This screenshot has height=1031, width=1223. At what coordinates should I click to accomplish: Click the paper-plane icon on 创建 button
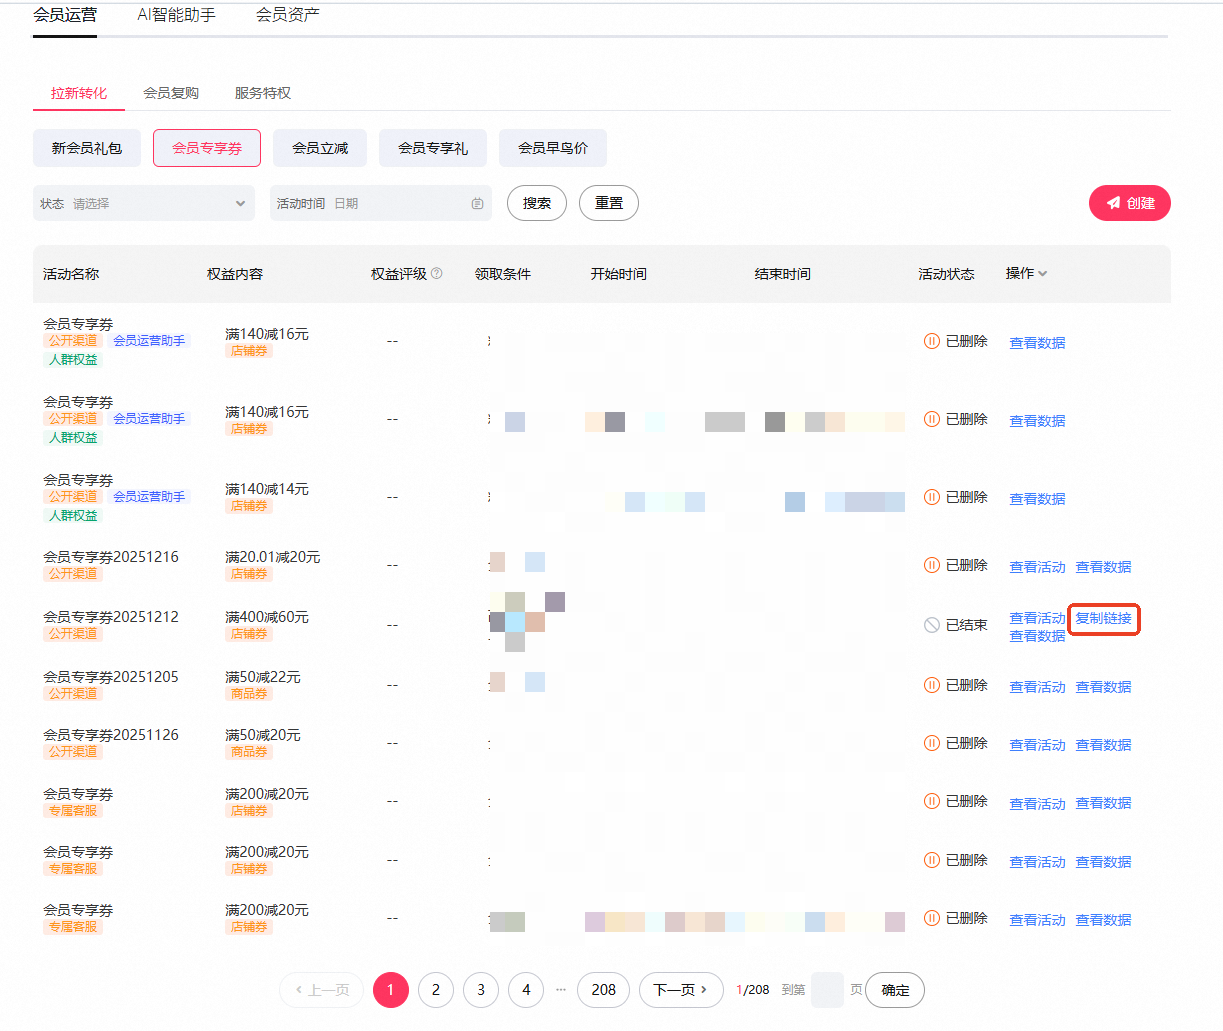click(x=1113, y=203)
